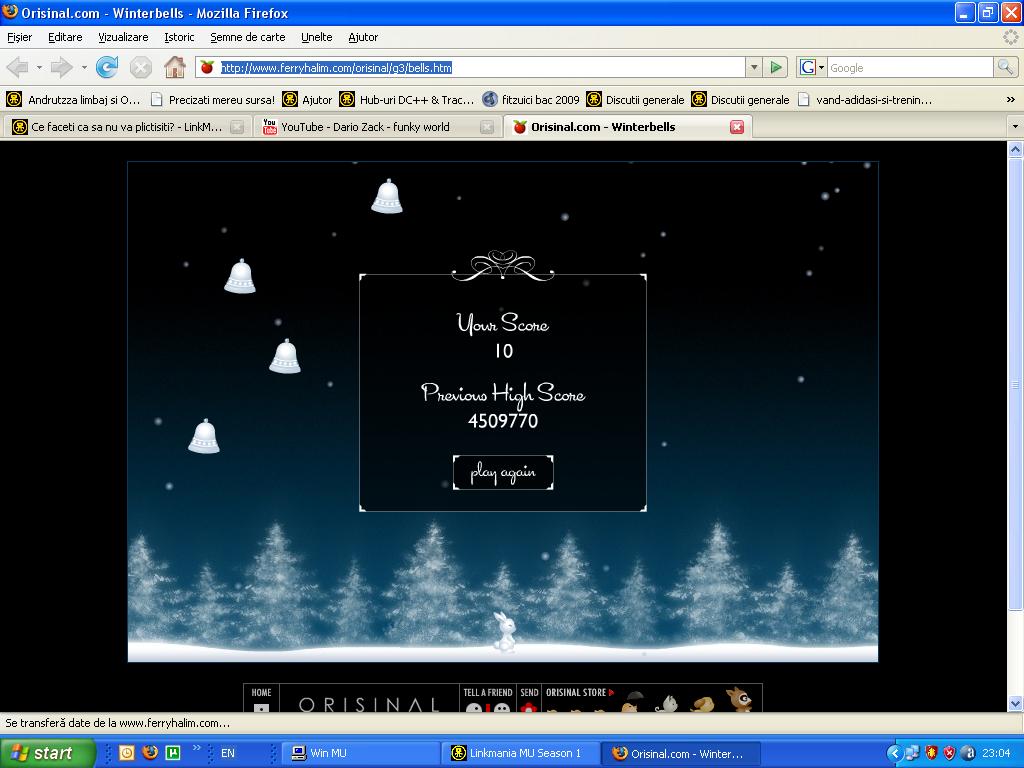Click the EN language indicator
This screenshot has height=768, width=1024.
click(227, 753)
